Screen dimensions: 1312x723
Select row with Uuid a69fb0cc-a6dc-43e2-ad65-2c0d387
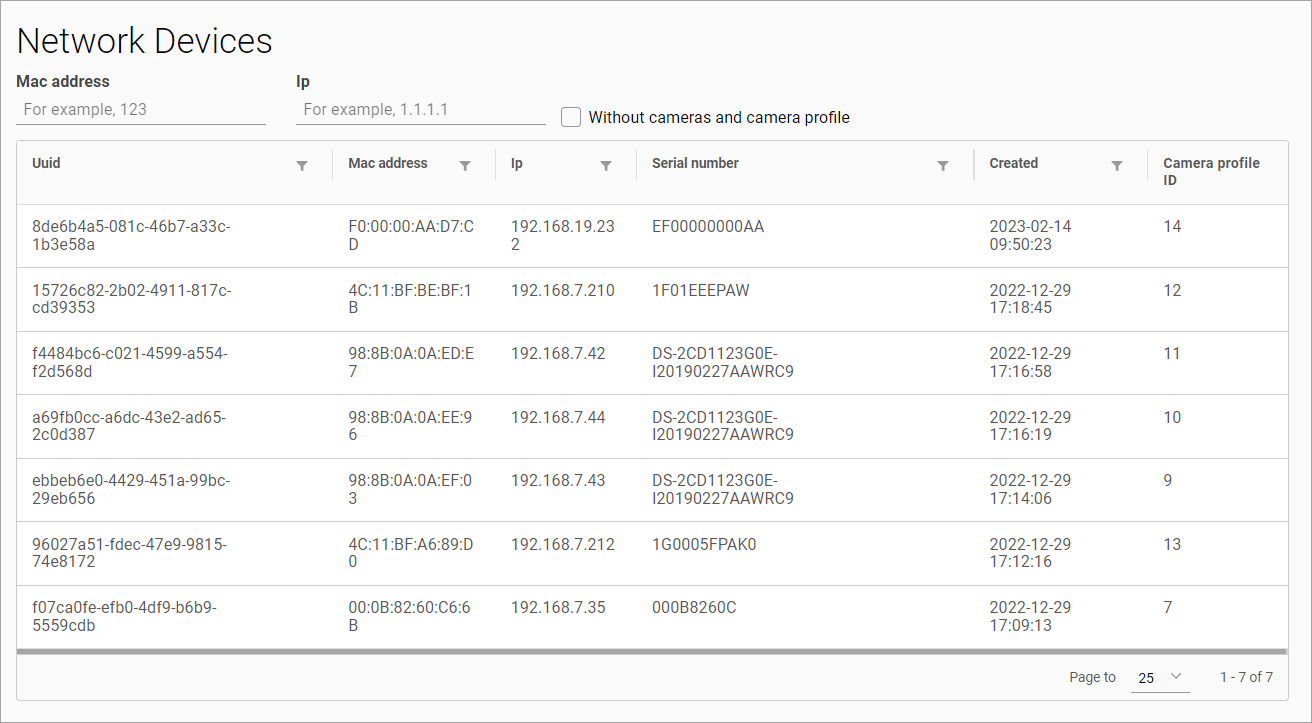131,426
